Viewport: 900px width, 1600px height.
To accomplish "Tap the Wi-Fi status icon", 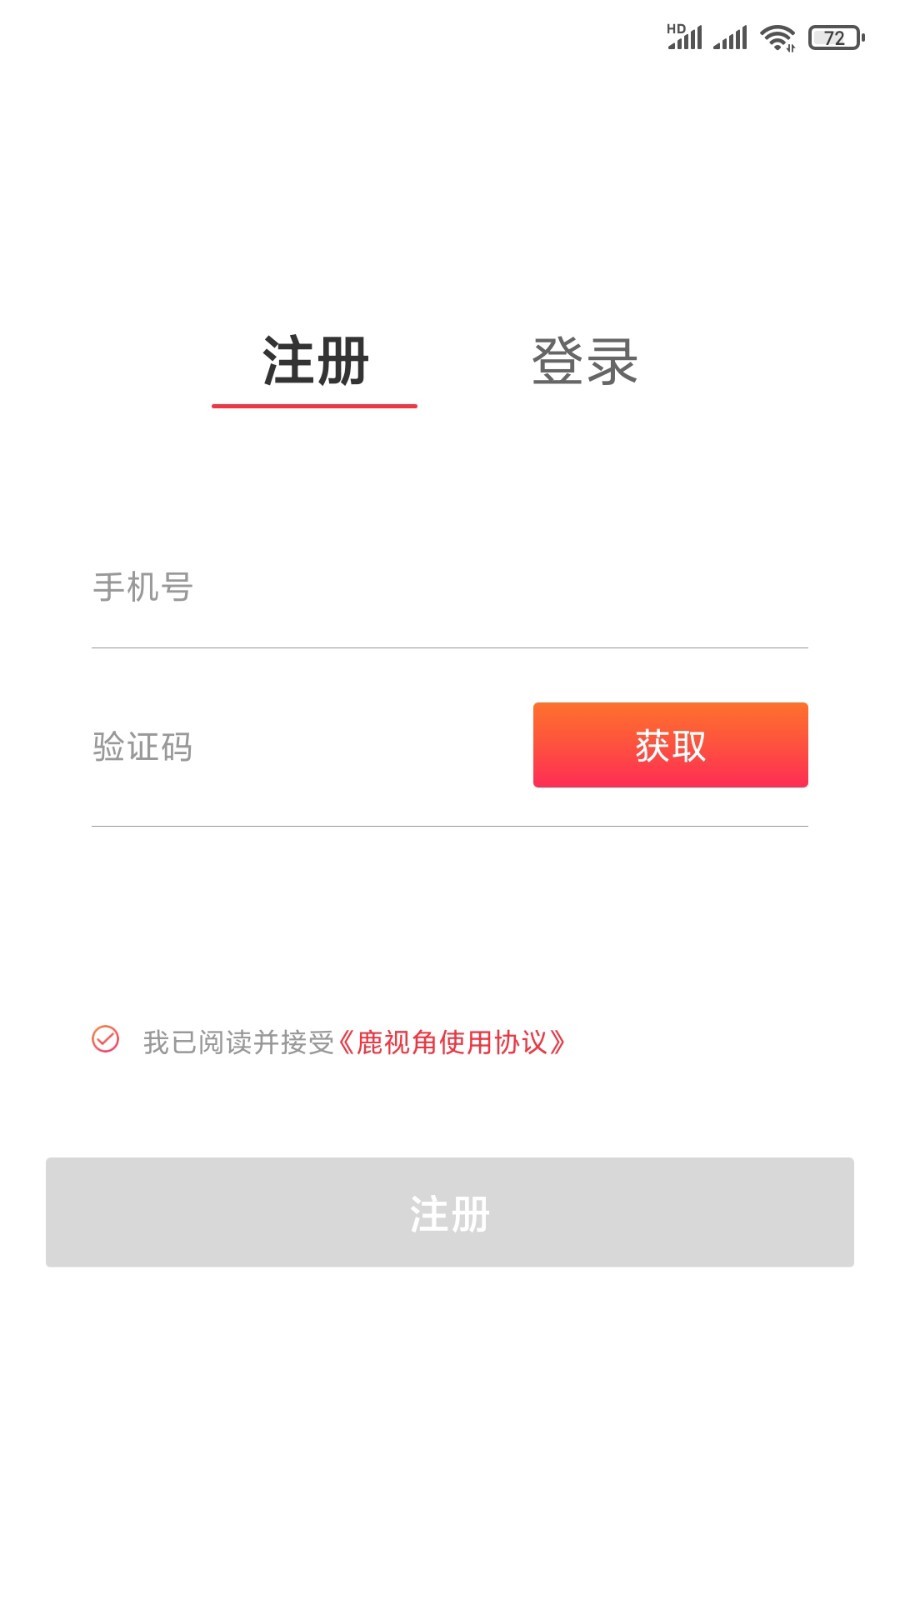I will point(777,38).
